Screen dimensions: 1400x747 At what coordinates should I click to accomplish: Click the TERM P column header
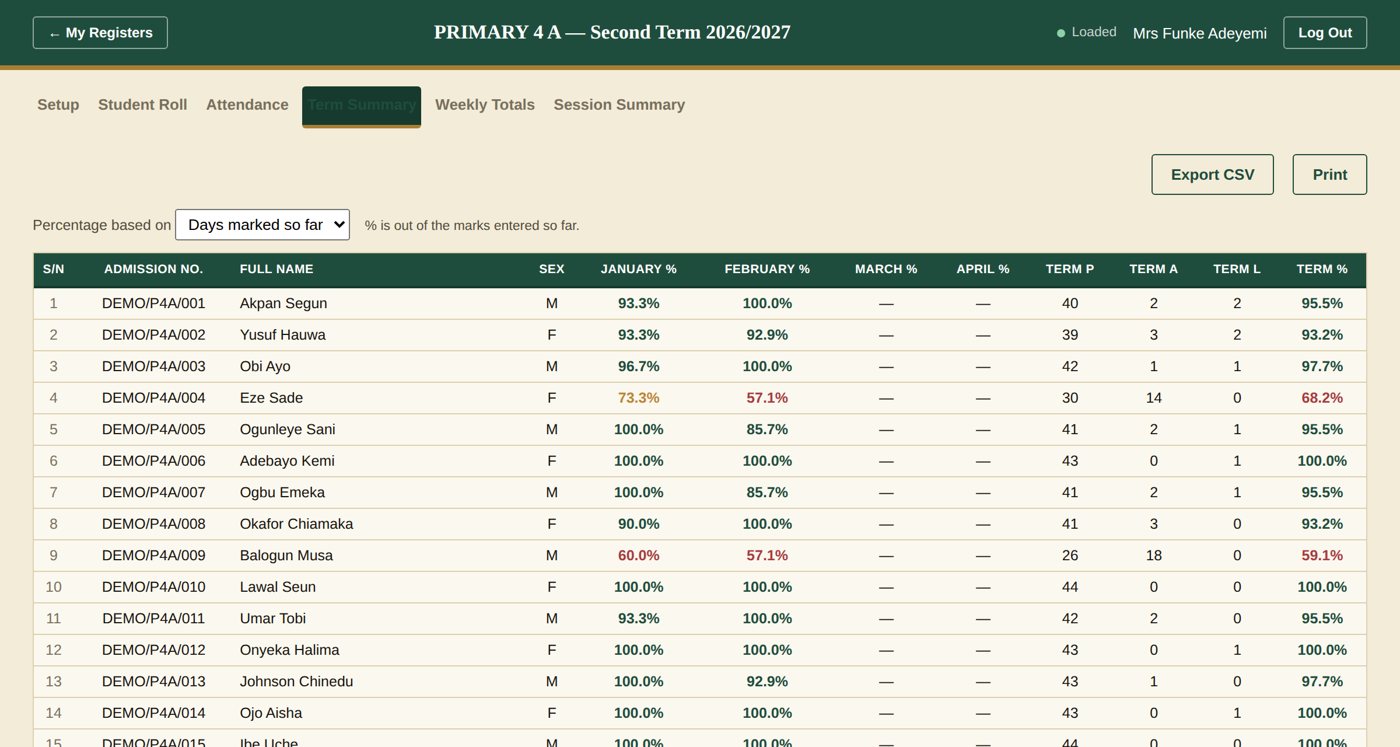[x=1070, y=269]
